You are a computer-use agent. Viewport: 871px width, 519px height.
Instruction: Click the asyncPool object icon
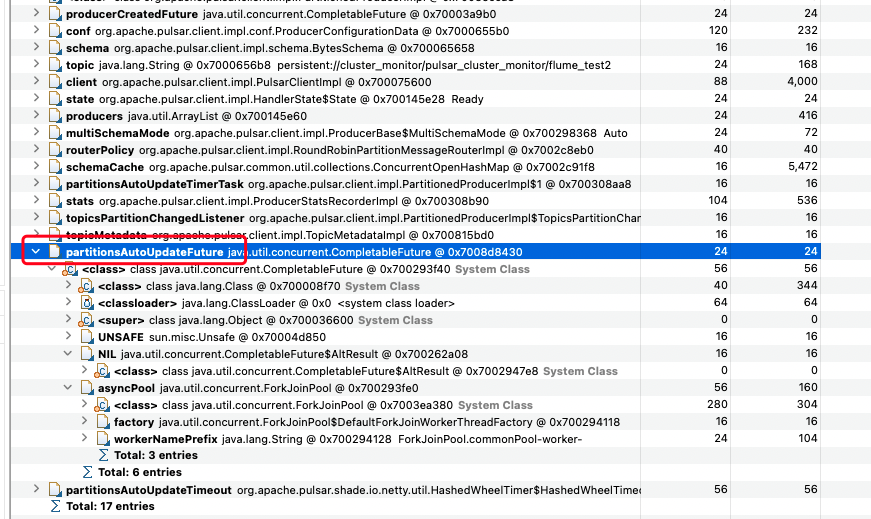[x=87, y=388]
